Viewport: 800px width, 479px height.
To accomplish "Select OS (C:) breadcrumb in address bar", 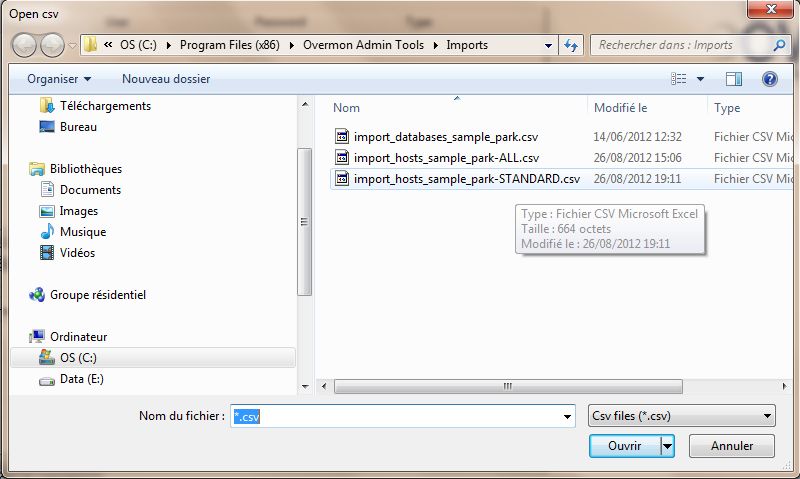I will click(x=138, y=45).
